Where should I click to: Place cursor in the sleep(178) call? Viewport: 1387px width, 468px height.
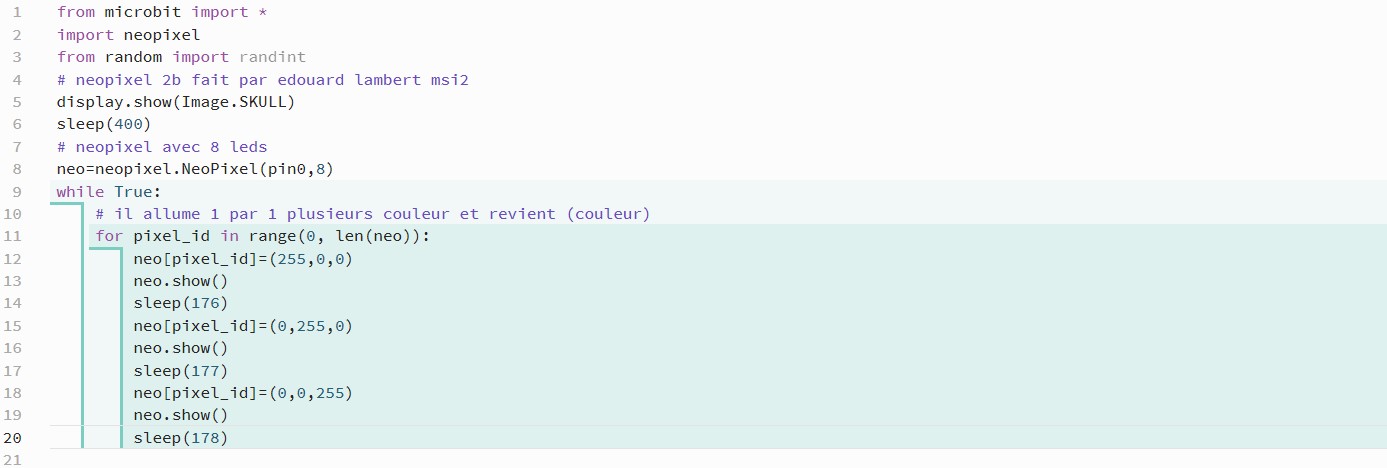pos(181,438)
